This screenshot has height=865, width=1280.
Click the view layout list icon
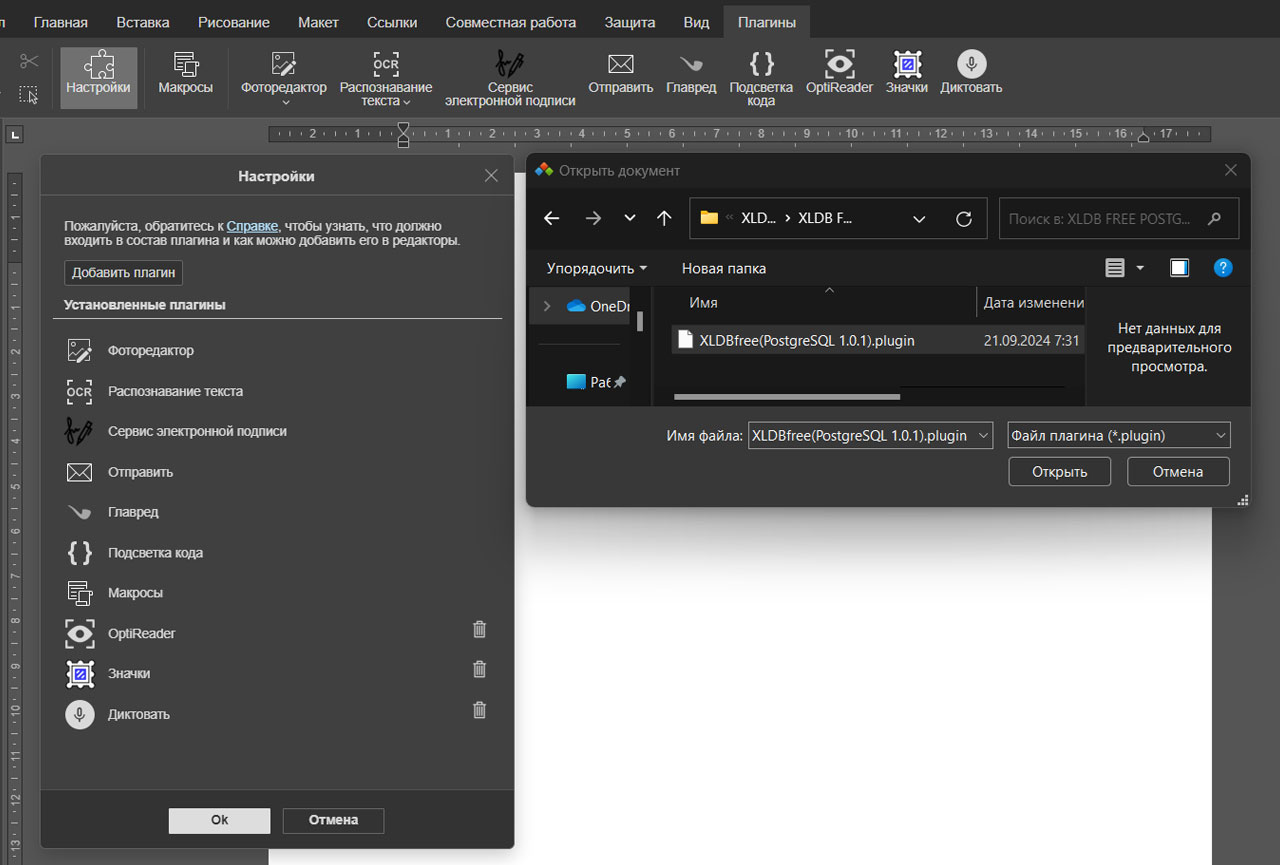1115,268
